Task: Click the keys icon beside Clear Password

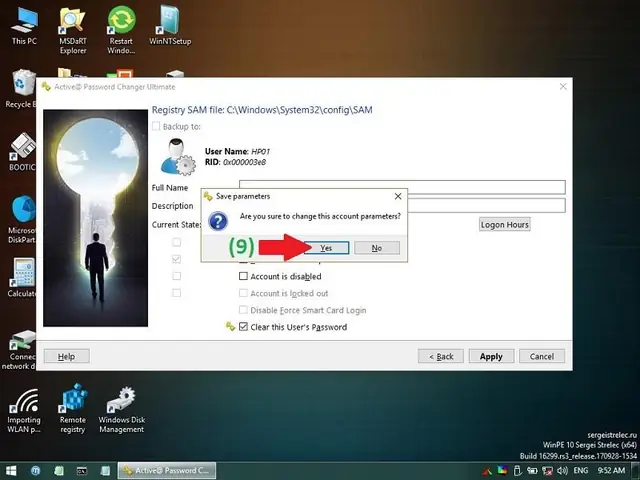Action: (x=230, y=326)
